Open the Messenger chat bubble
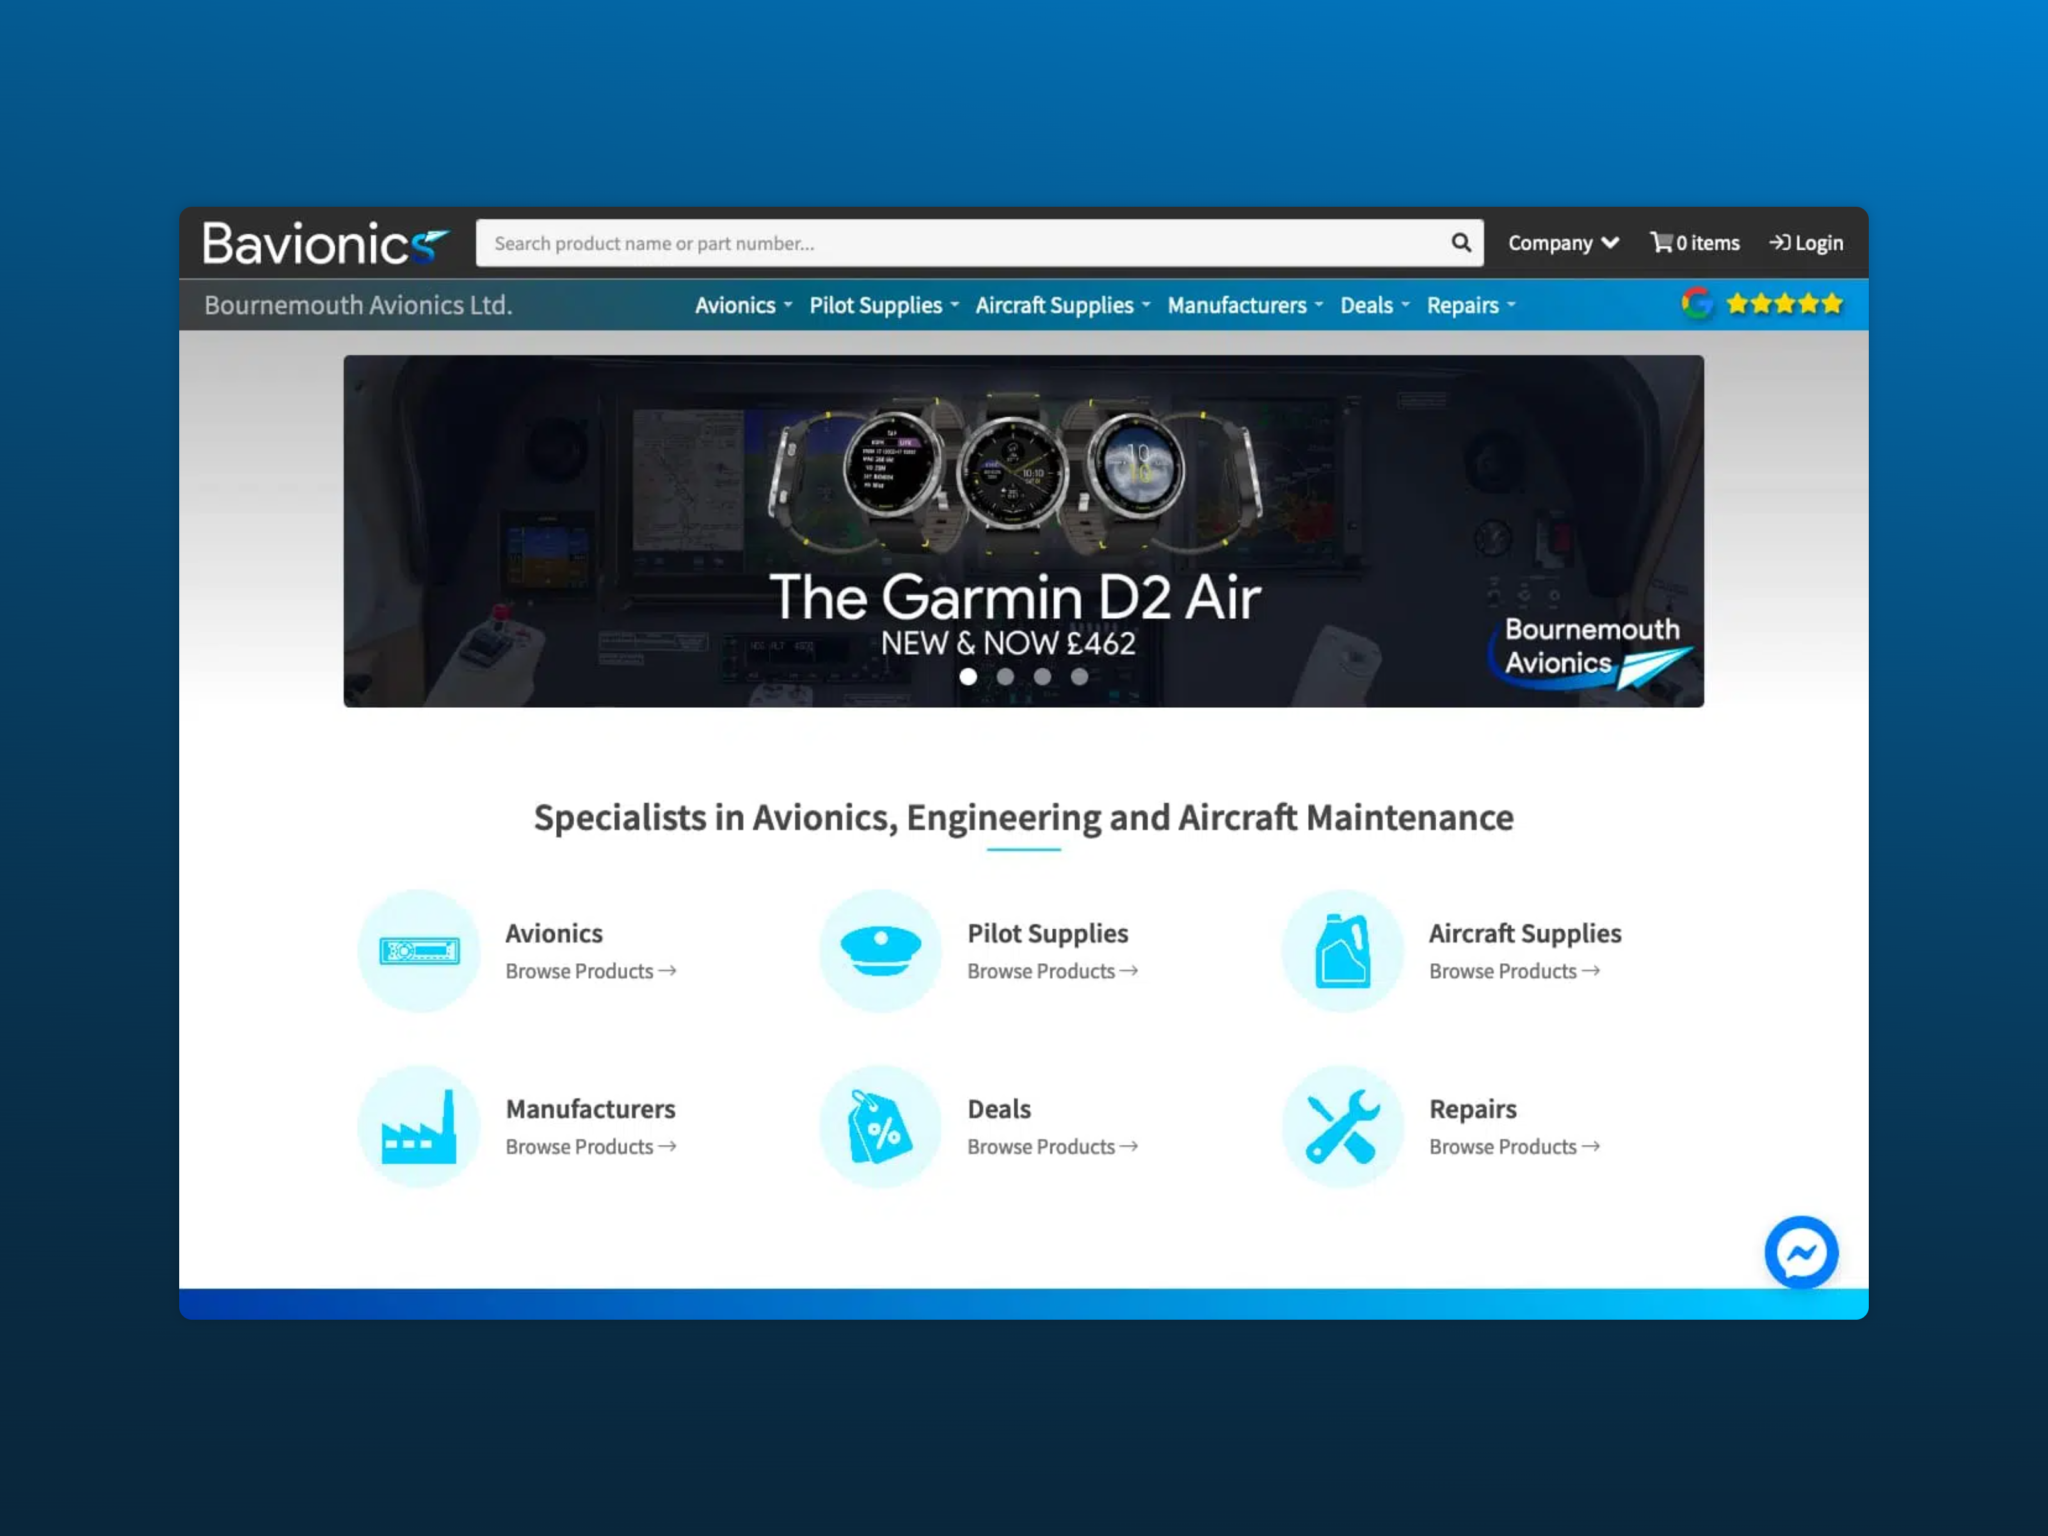This screenshot has height=1536, width=2048. [1801, 1252]
